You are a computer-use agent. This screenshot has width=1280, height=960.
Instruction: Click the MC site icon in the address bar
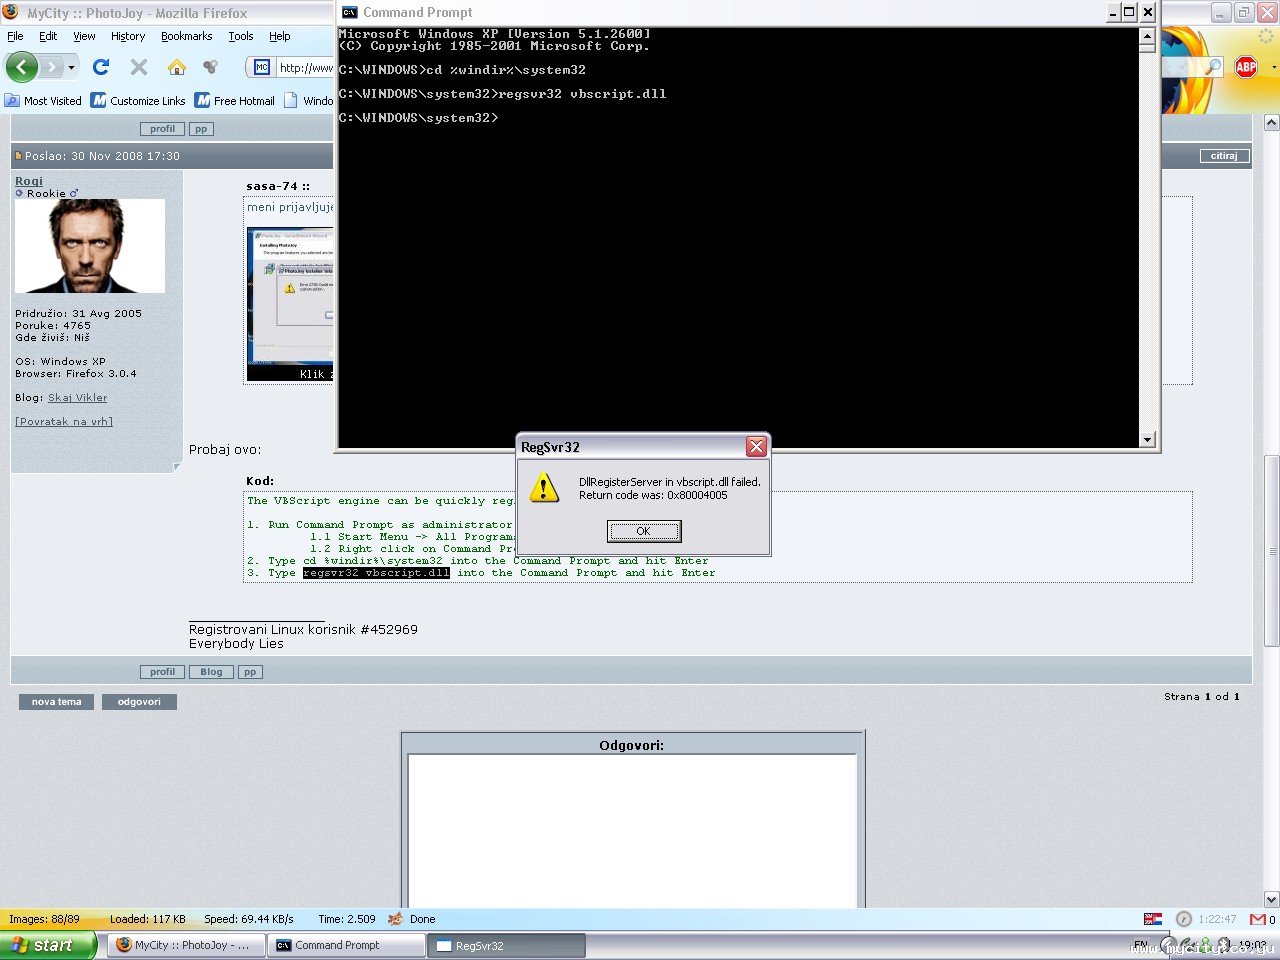pos(262,67)
